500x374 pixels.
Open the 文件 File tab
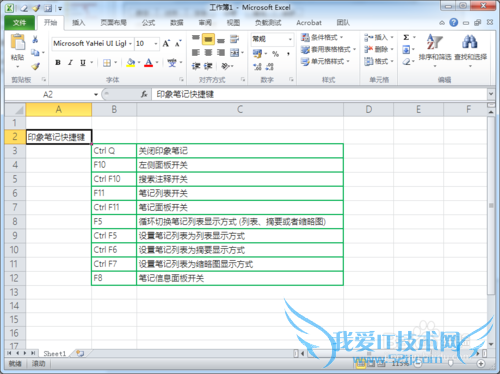[20, 23]
